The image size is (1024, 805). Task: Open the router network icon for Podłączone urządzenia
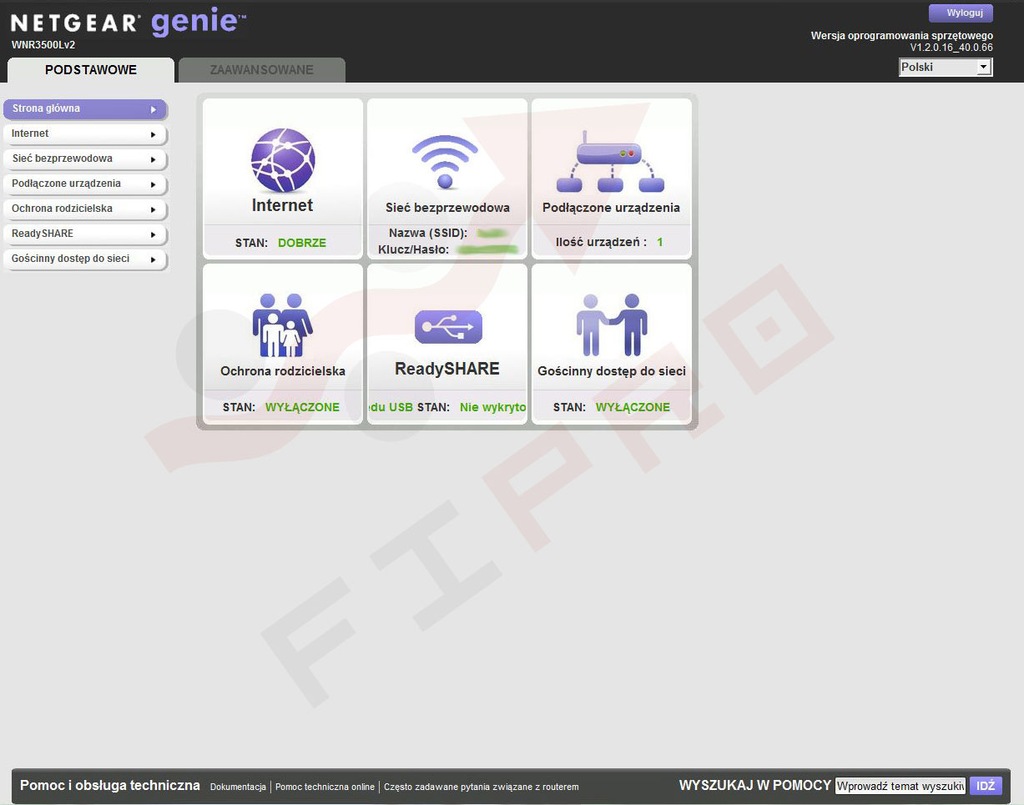(x=611, y=161)
